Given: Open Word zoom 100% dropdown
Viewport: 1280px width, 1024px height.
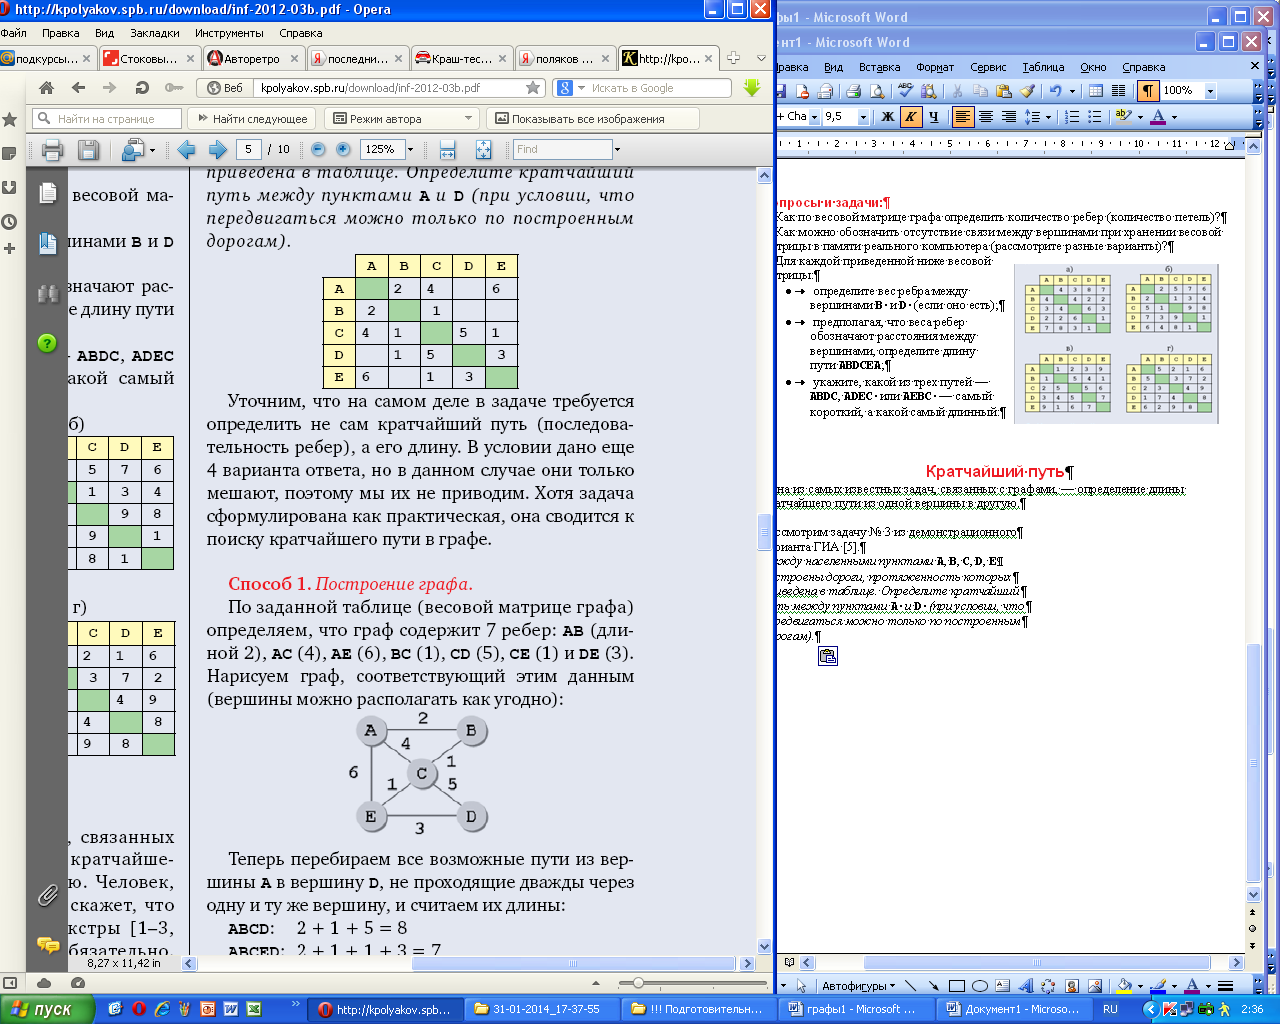Looking at the screenshot, I should pos(1210,91).
